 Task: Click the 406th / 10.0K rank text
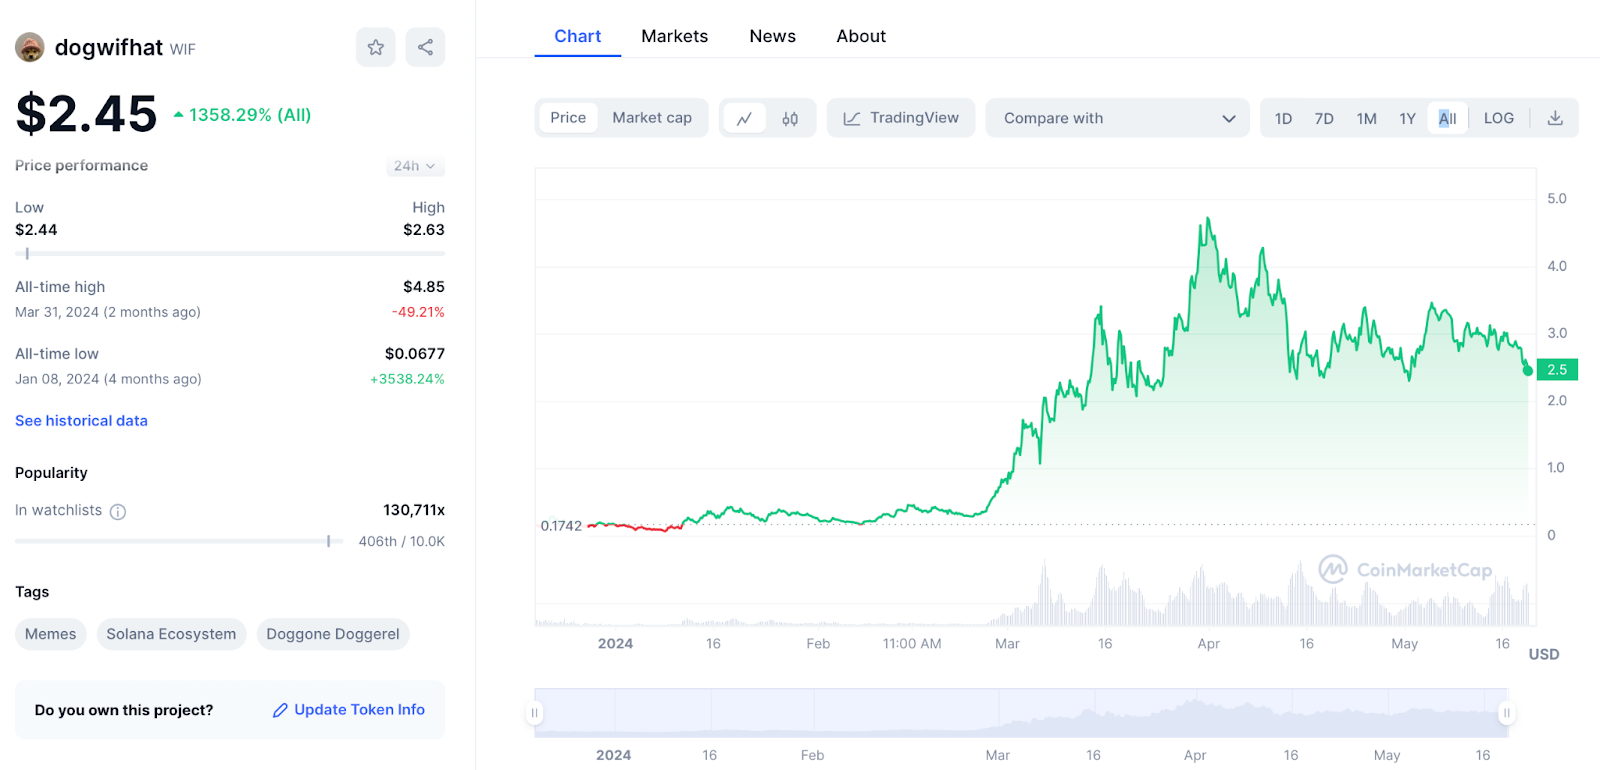[x=402, y=541]
